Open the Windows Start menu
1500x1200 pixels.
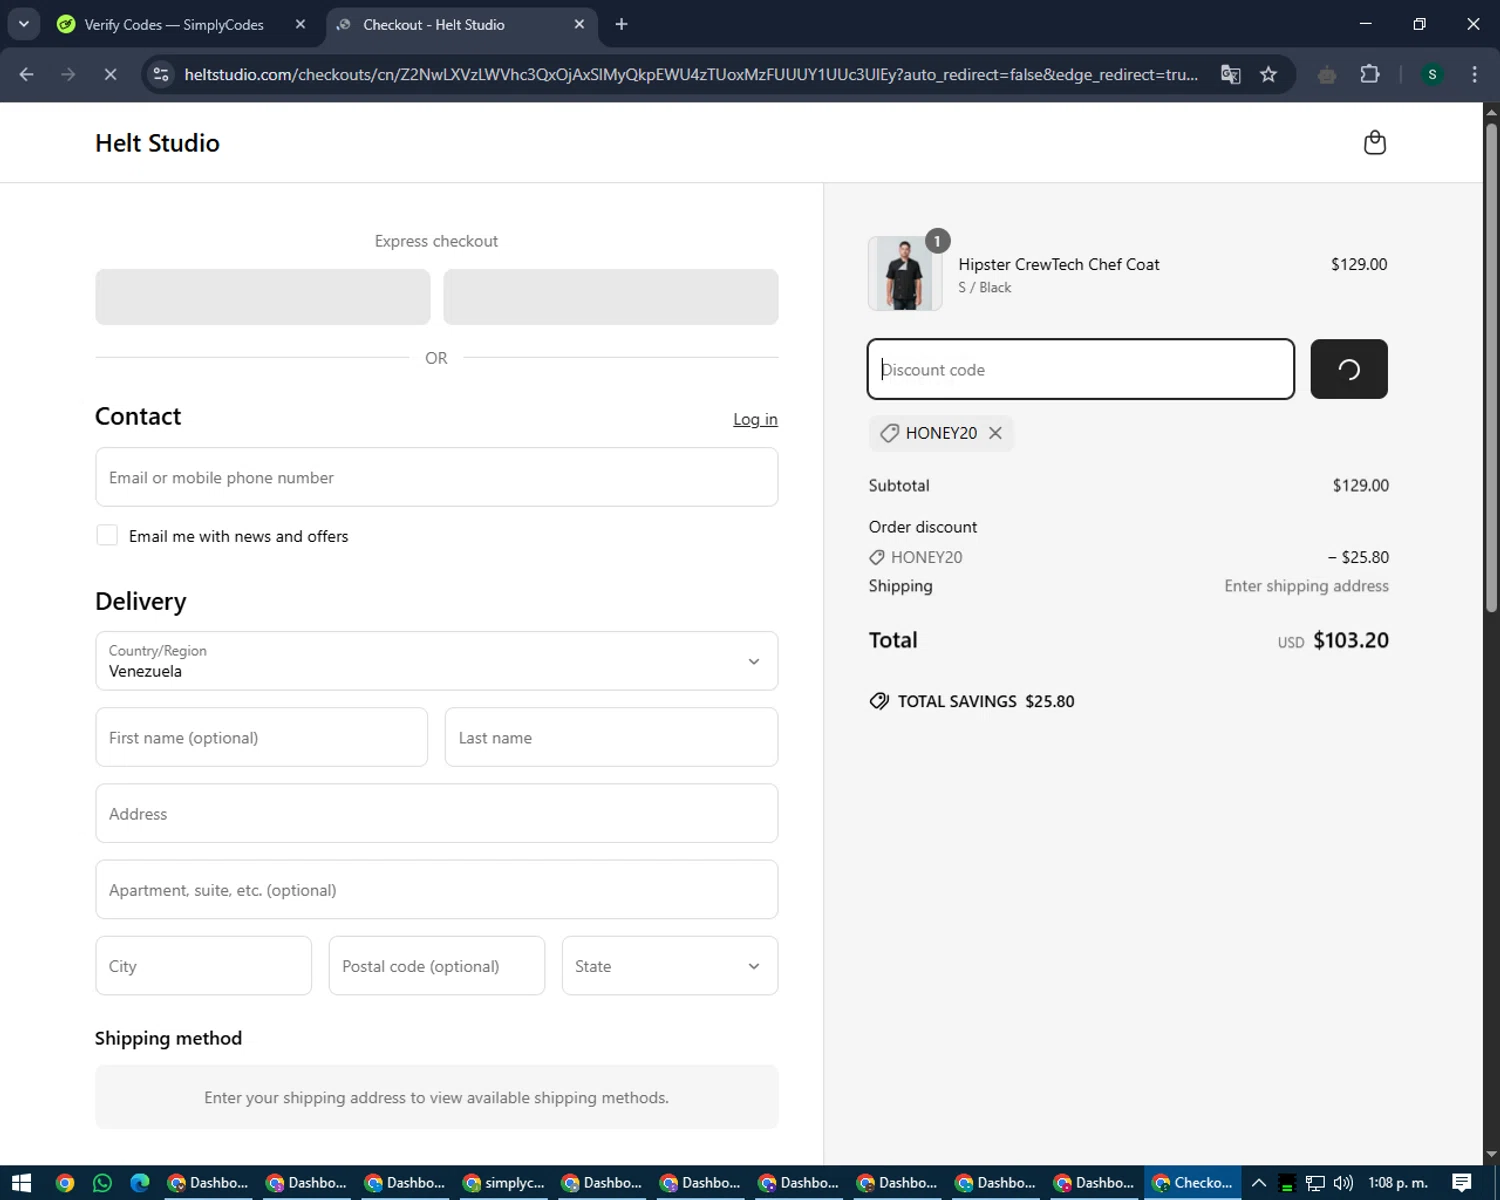click(22, 1183)
